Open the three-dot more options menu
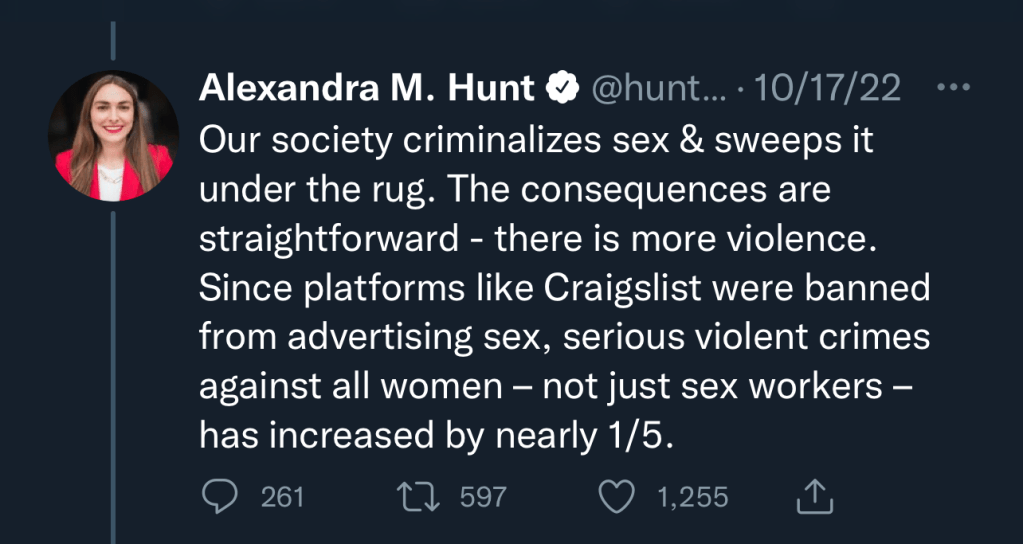 953,88
